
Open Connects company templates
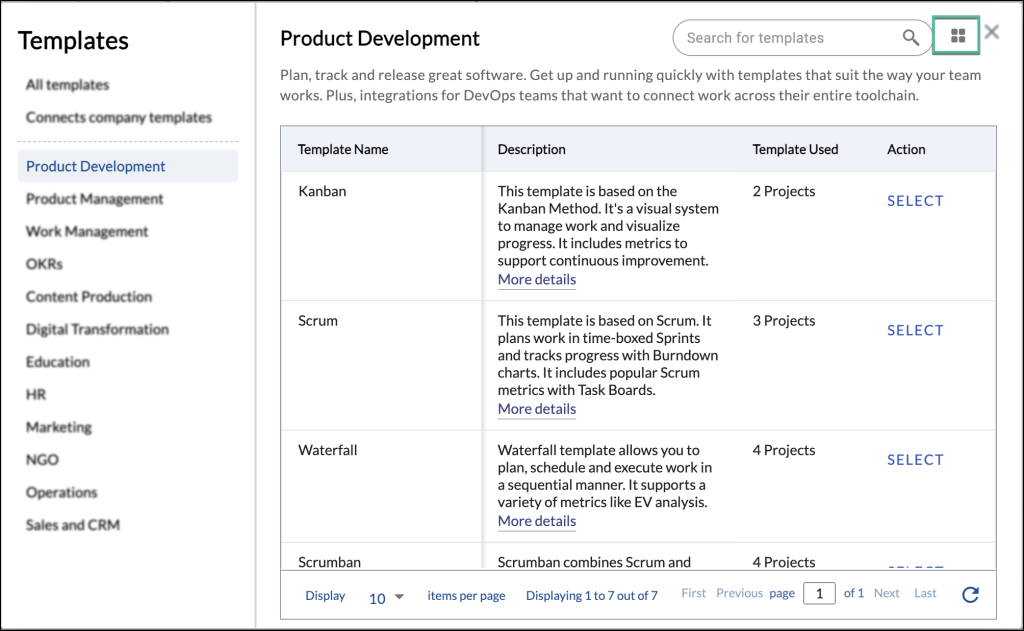coord(119,118)
